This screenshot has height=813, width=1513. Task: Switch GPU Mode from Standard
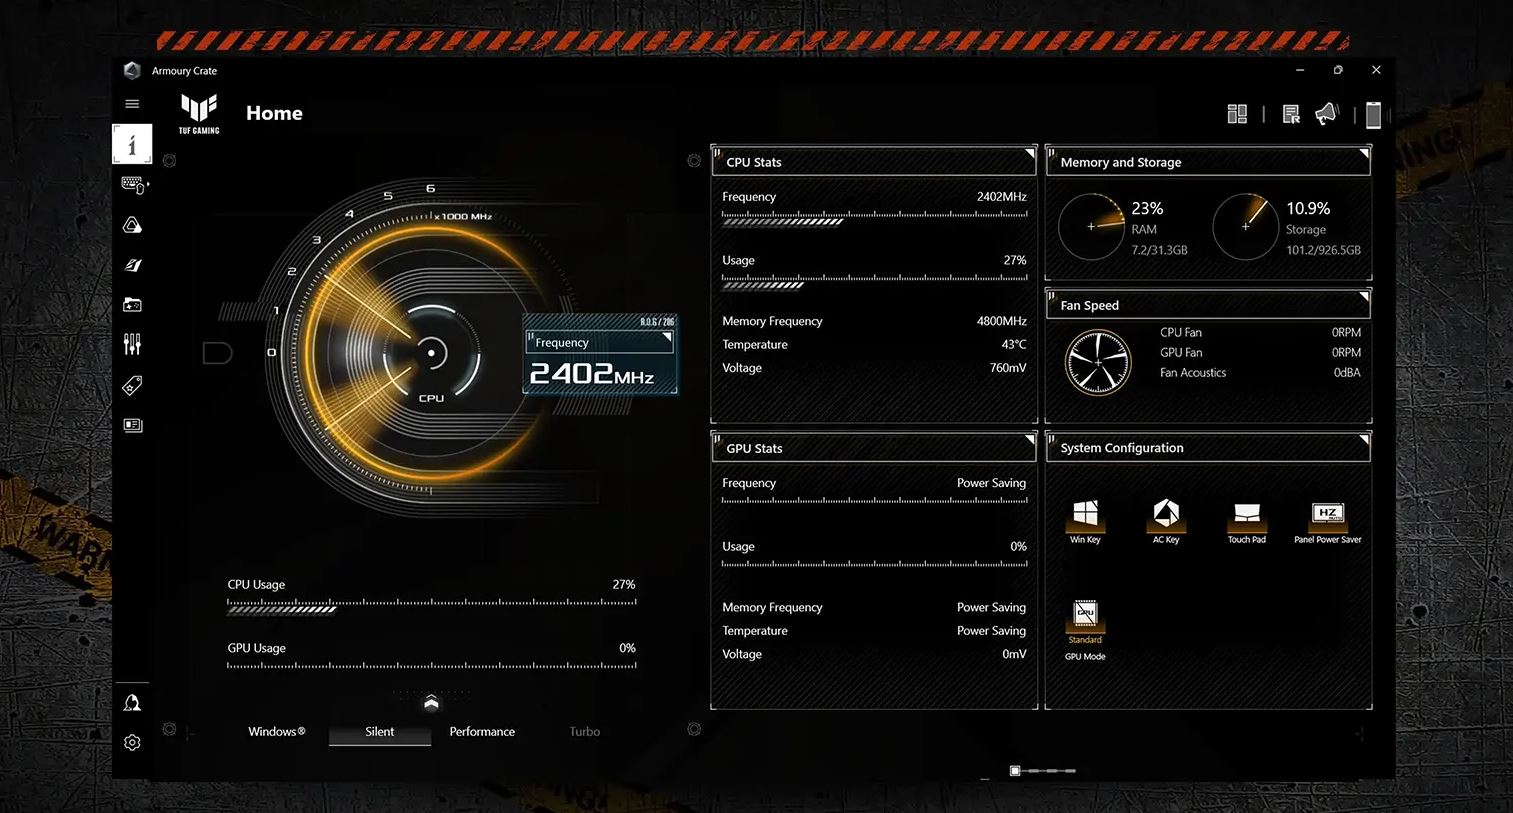pos(1085,614)
